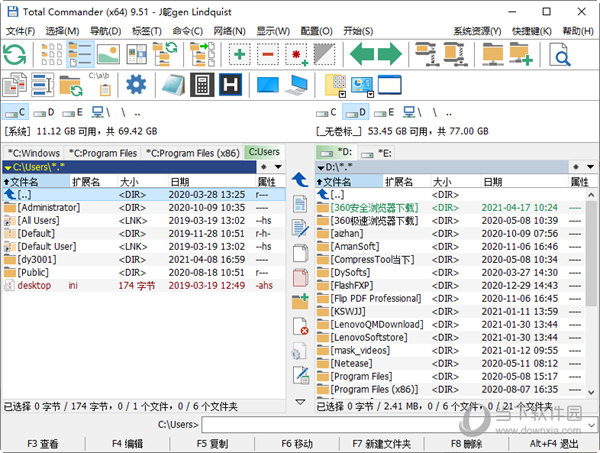Click the blue H icon
This screenshot has width=600, height=453.
pos(230,85)
